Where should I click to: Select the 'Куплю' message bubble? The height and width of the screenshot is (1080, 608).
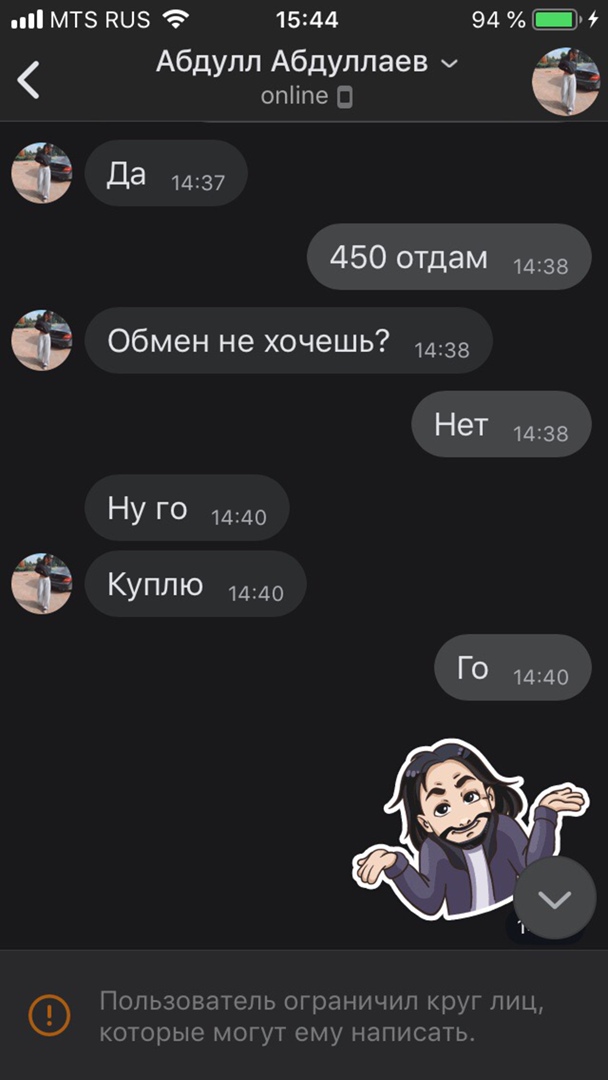point(196,583)
